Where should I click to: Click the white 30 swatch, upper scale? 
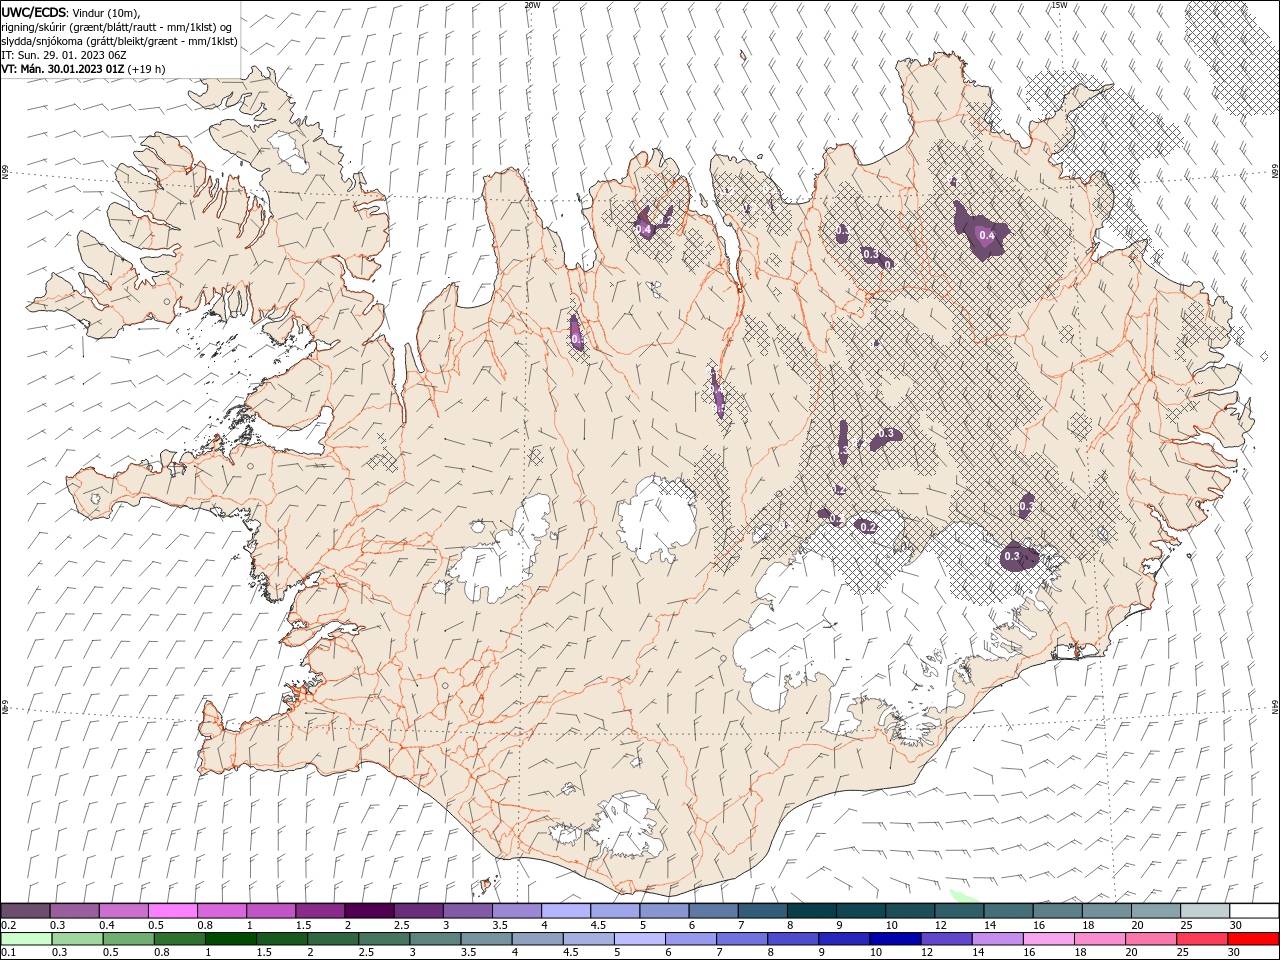[x=1254, y=910]
